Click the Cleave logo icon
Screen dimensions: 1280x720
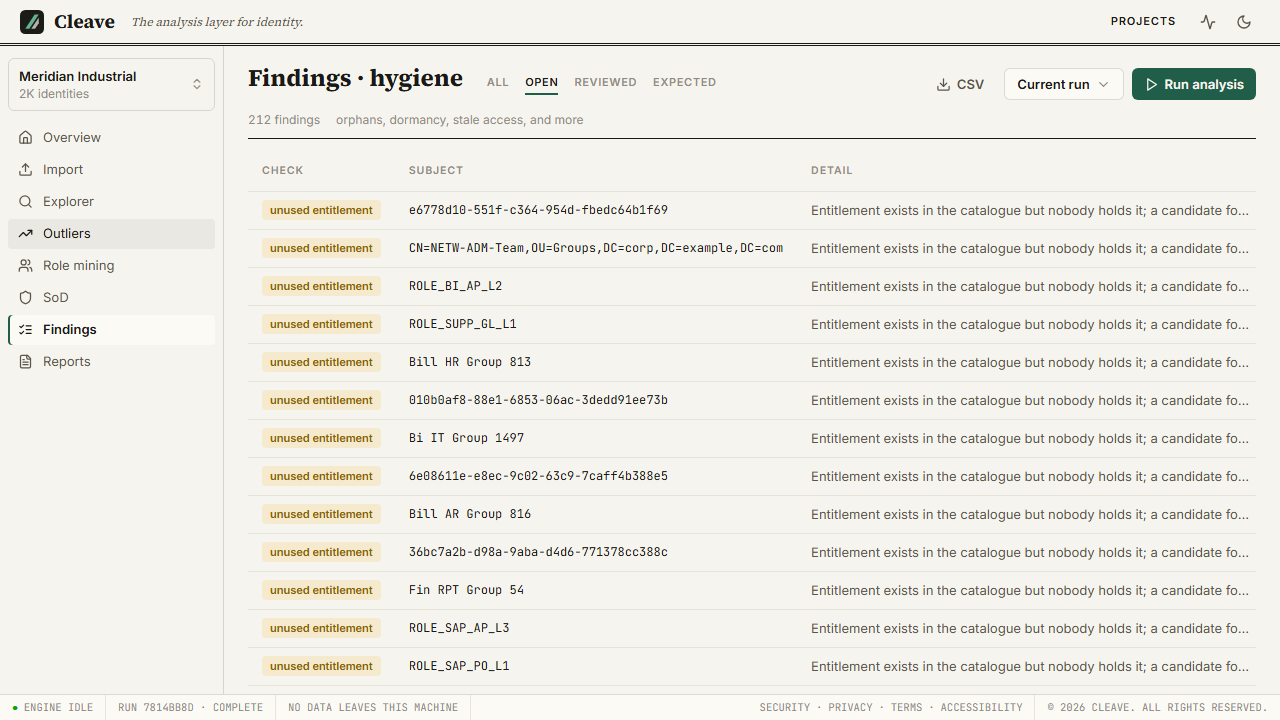[x=32, y=22]
